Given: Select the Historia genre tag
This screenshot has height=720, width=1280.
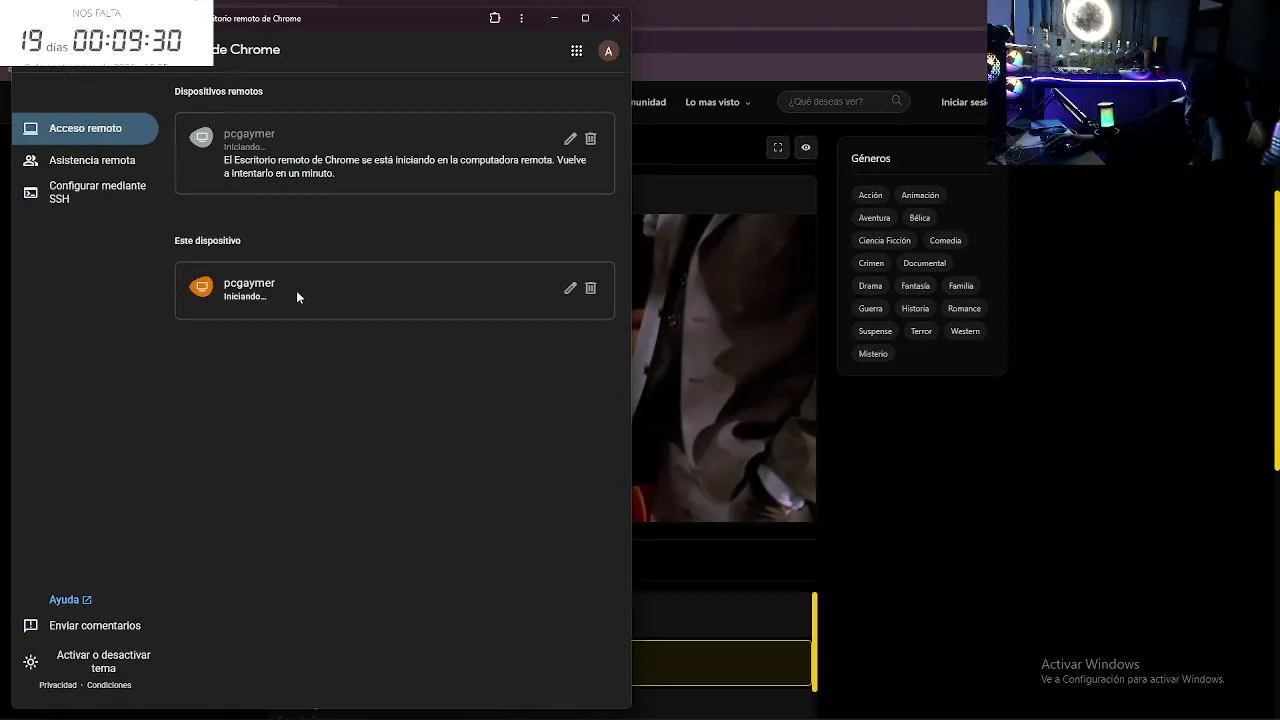Looking at the screenshot, I should coord(915,309).
